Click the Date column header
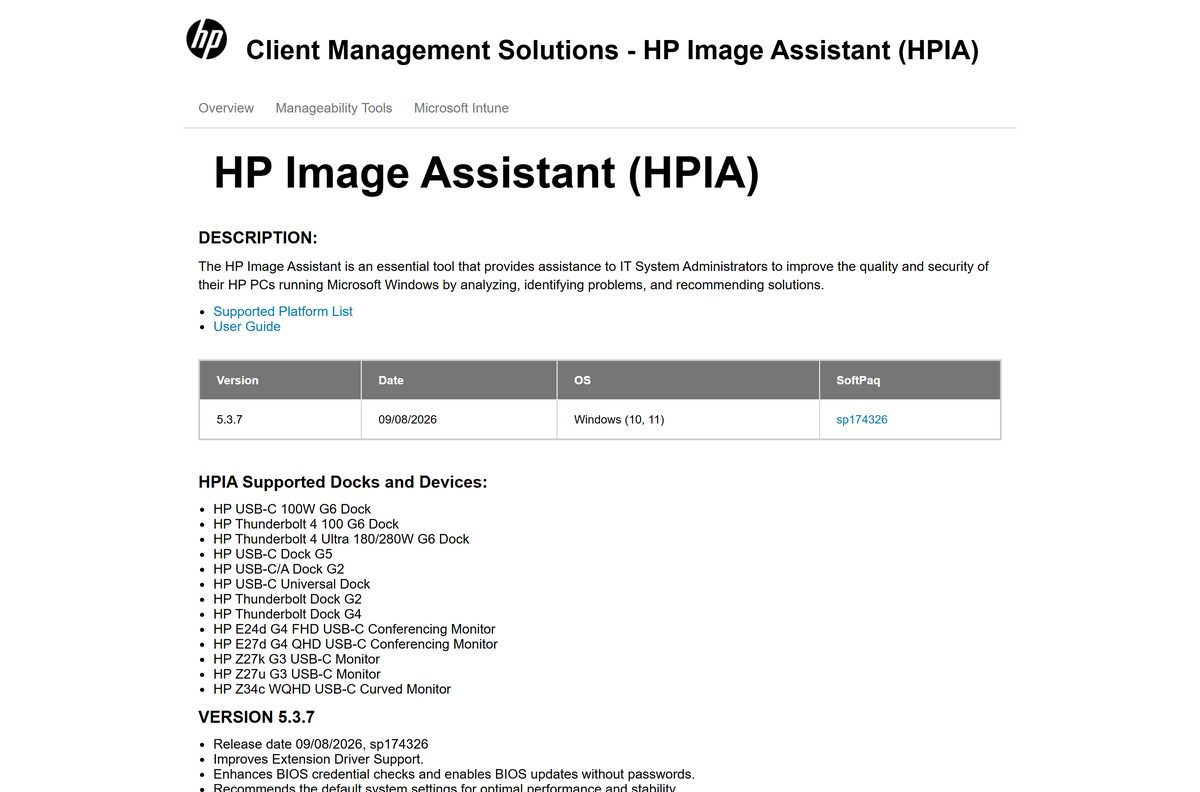Screen dimensions: 1200x792 click(459, 380)
